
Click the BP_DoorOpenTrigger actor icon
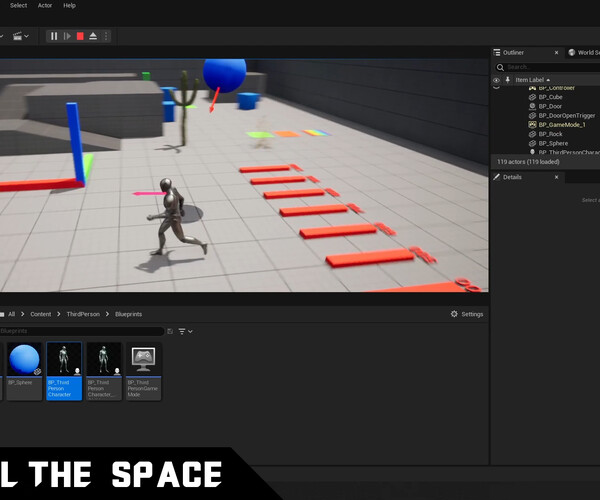(x=532, y=115)
